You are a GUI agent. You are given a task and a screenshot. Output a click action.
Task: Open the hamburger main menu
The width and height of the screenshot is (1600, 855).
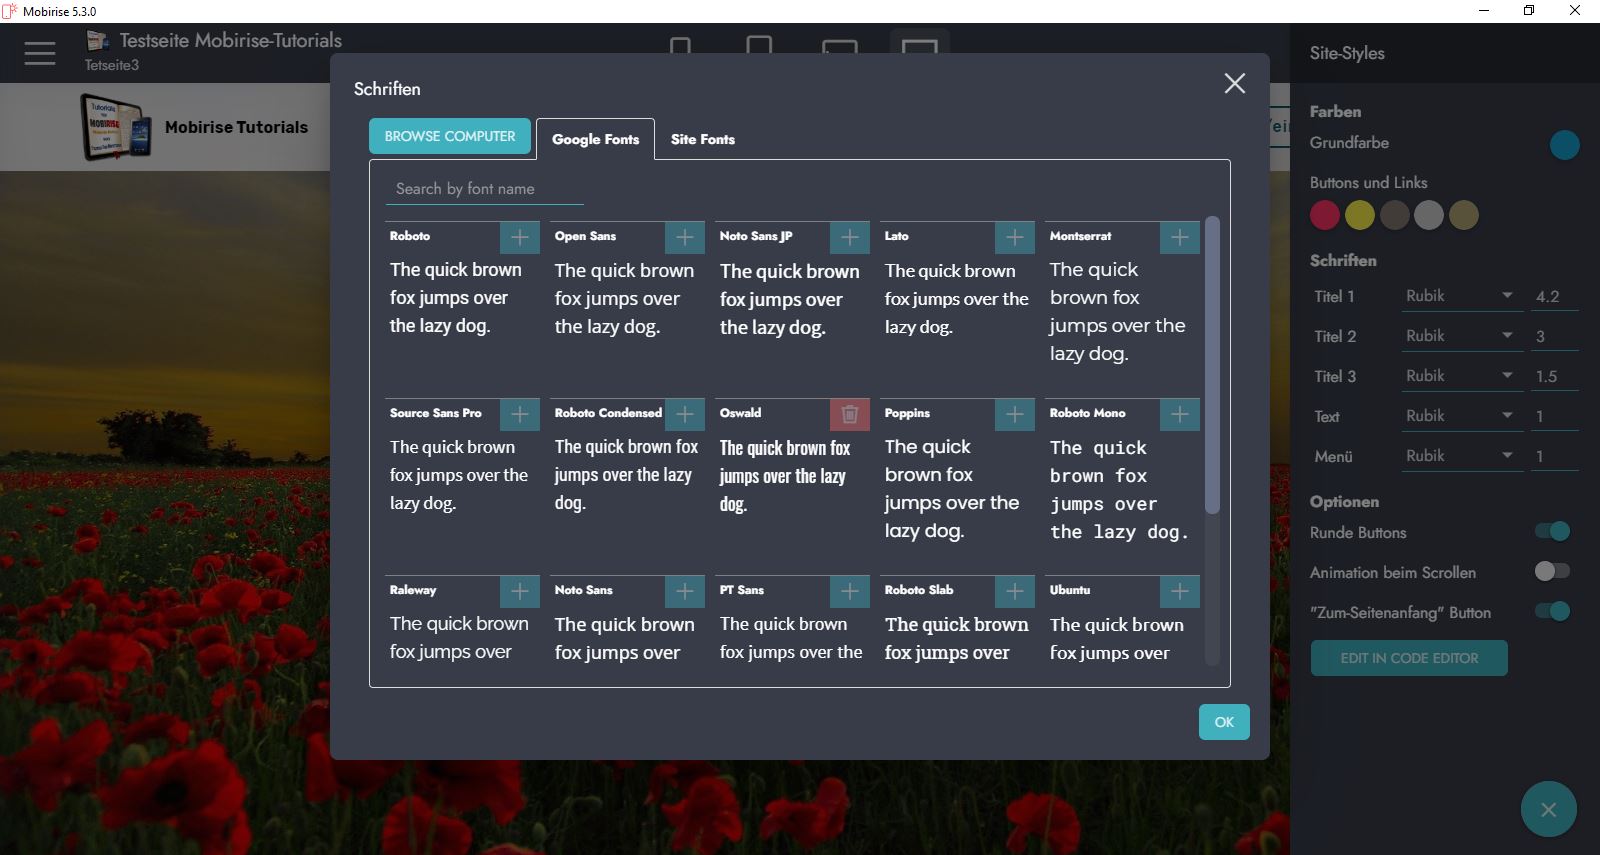tap(40, 53)
